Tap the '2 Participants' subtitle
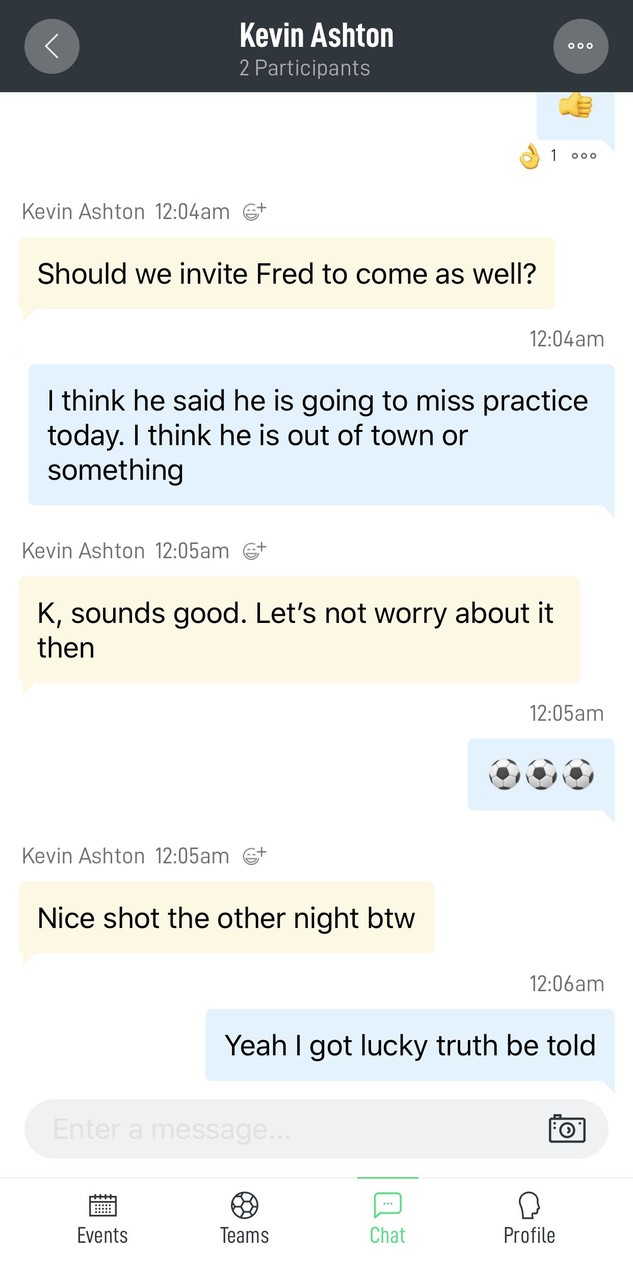 coord(304,68)
